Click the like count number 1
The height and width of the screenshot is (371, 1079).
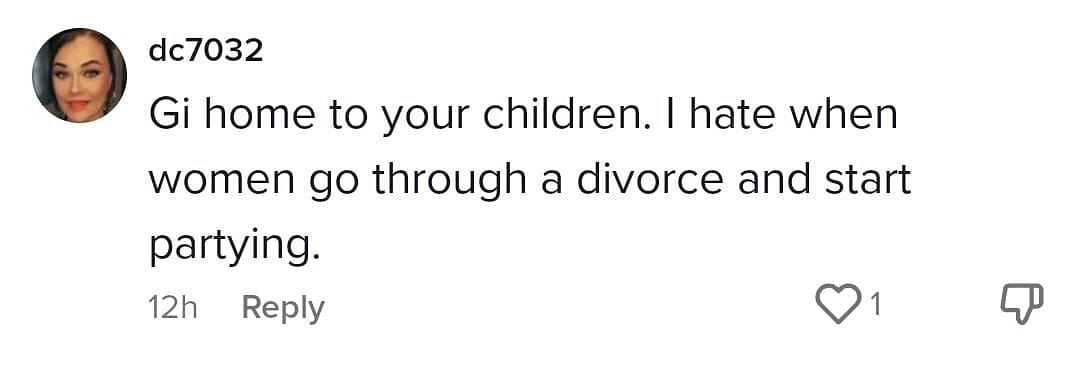pyautogui.click(x=875, y=305)
